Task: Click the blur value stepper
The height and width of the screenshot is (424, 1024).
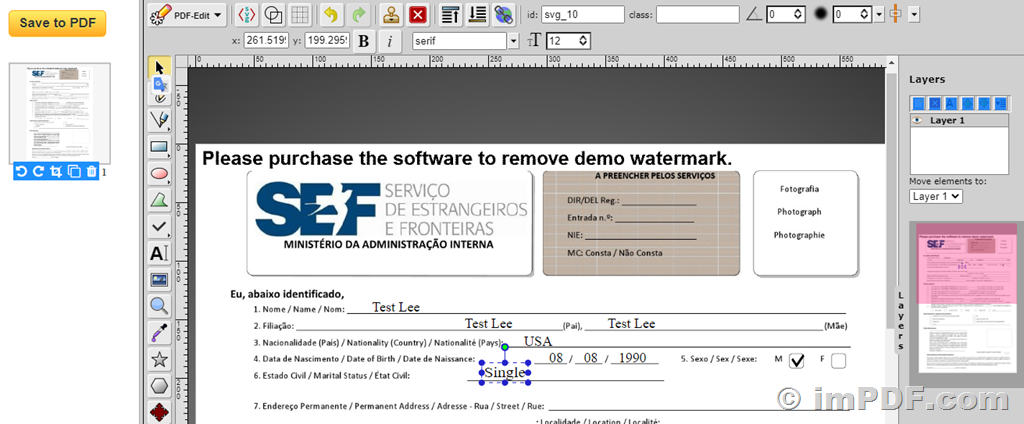Action: [x=852, y=14]
